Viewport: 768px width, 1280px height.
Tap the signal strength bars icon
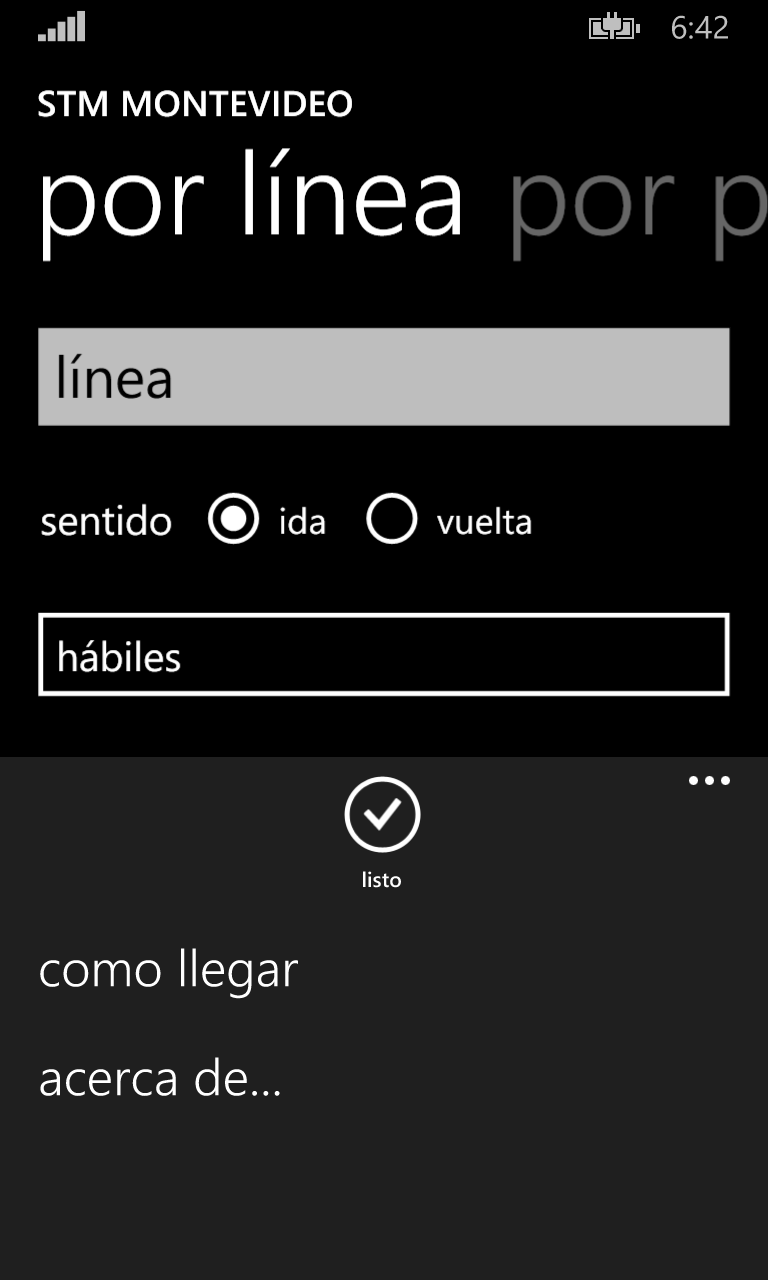[x=62, y=27]
